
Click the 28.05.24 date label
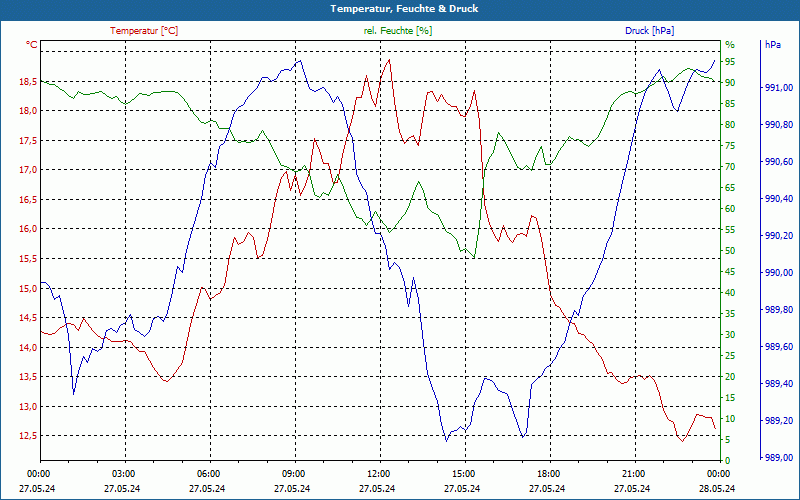pyautogui.click(x=717, y=488)
